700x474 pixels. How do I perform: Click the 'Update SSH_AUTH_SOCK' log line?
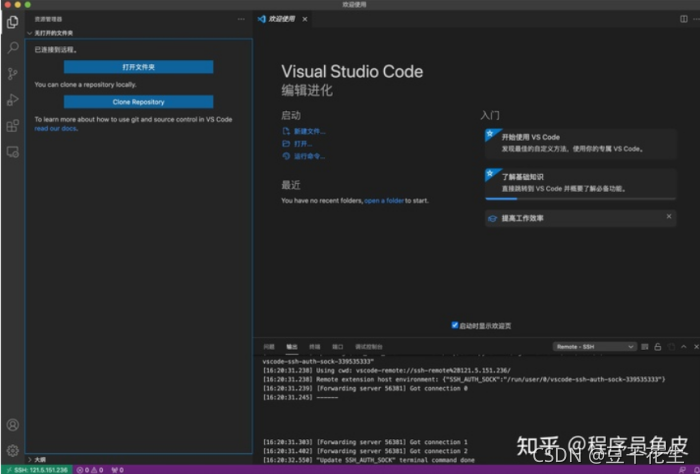pos(369,460)
